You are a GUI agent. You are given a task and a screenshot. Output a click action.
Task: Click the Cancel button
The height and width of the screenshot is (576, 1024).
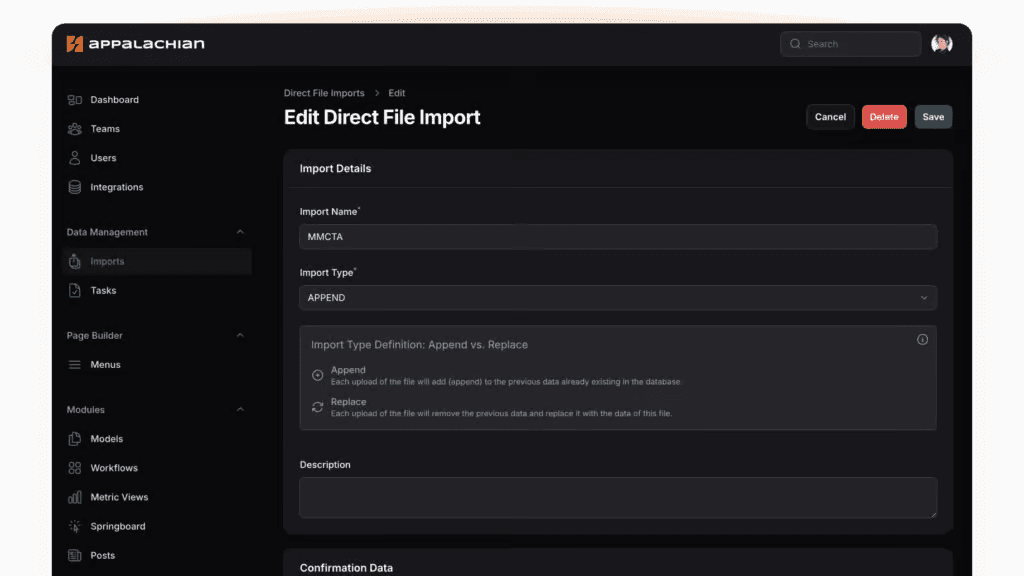point(830,117)
